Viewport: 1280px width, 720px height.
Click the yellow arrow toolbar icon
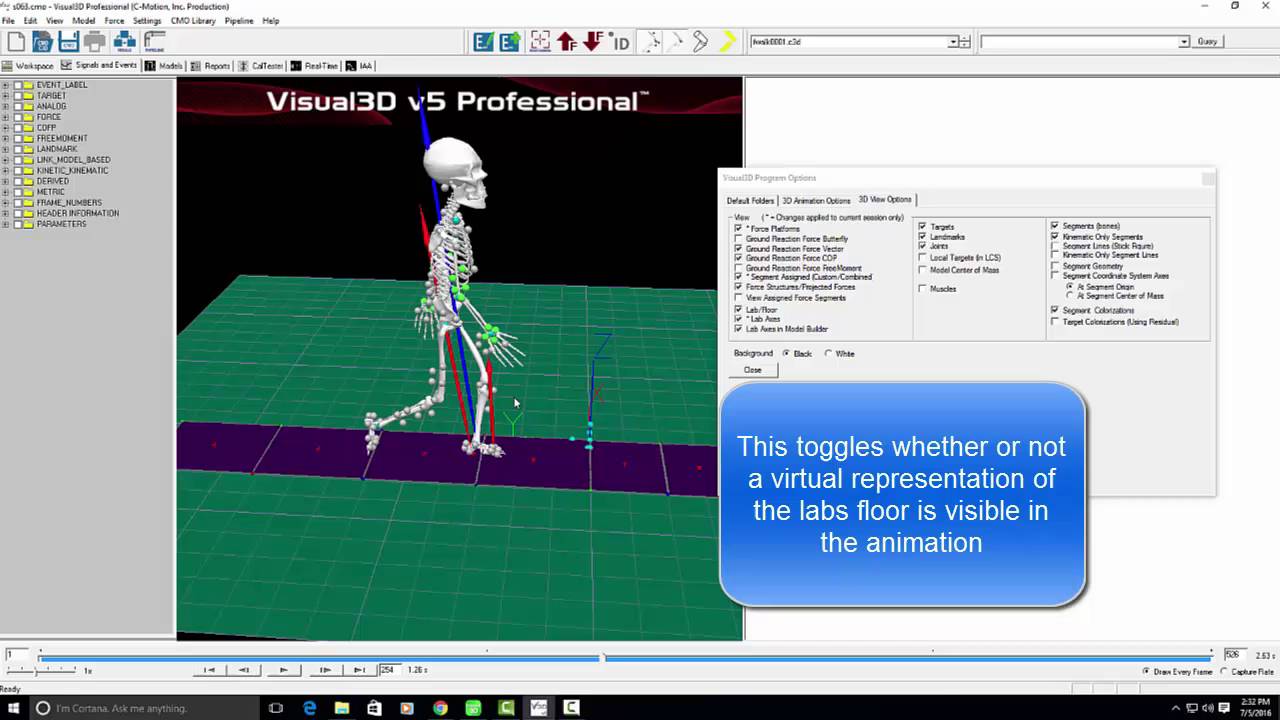[x=728, y=41]
